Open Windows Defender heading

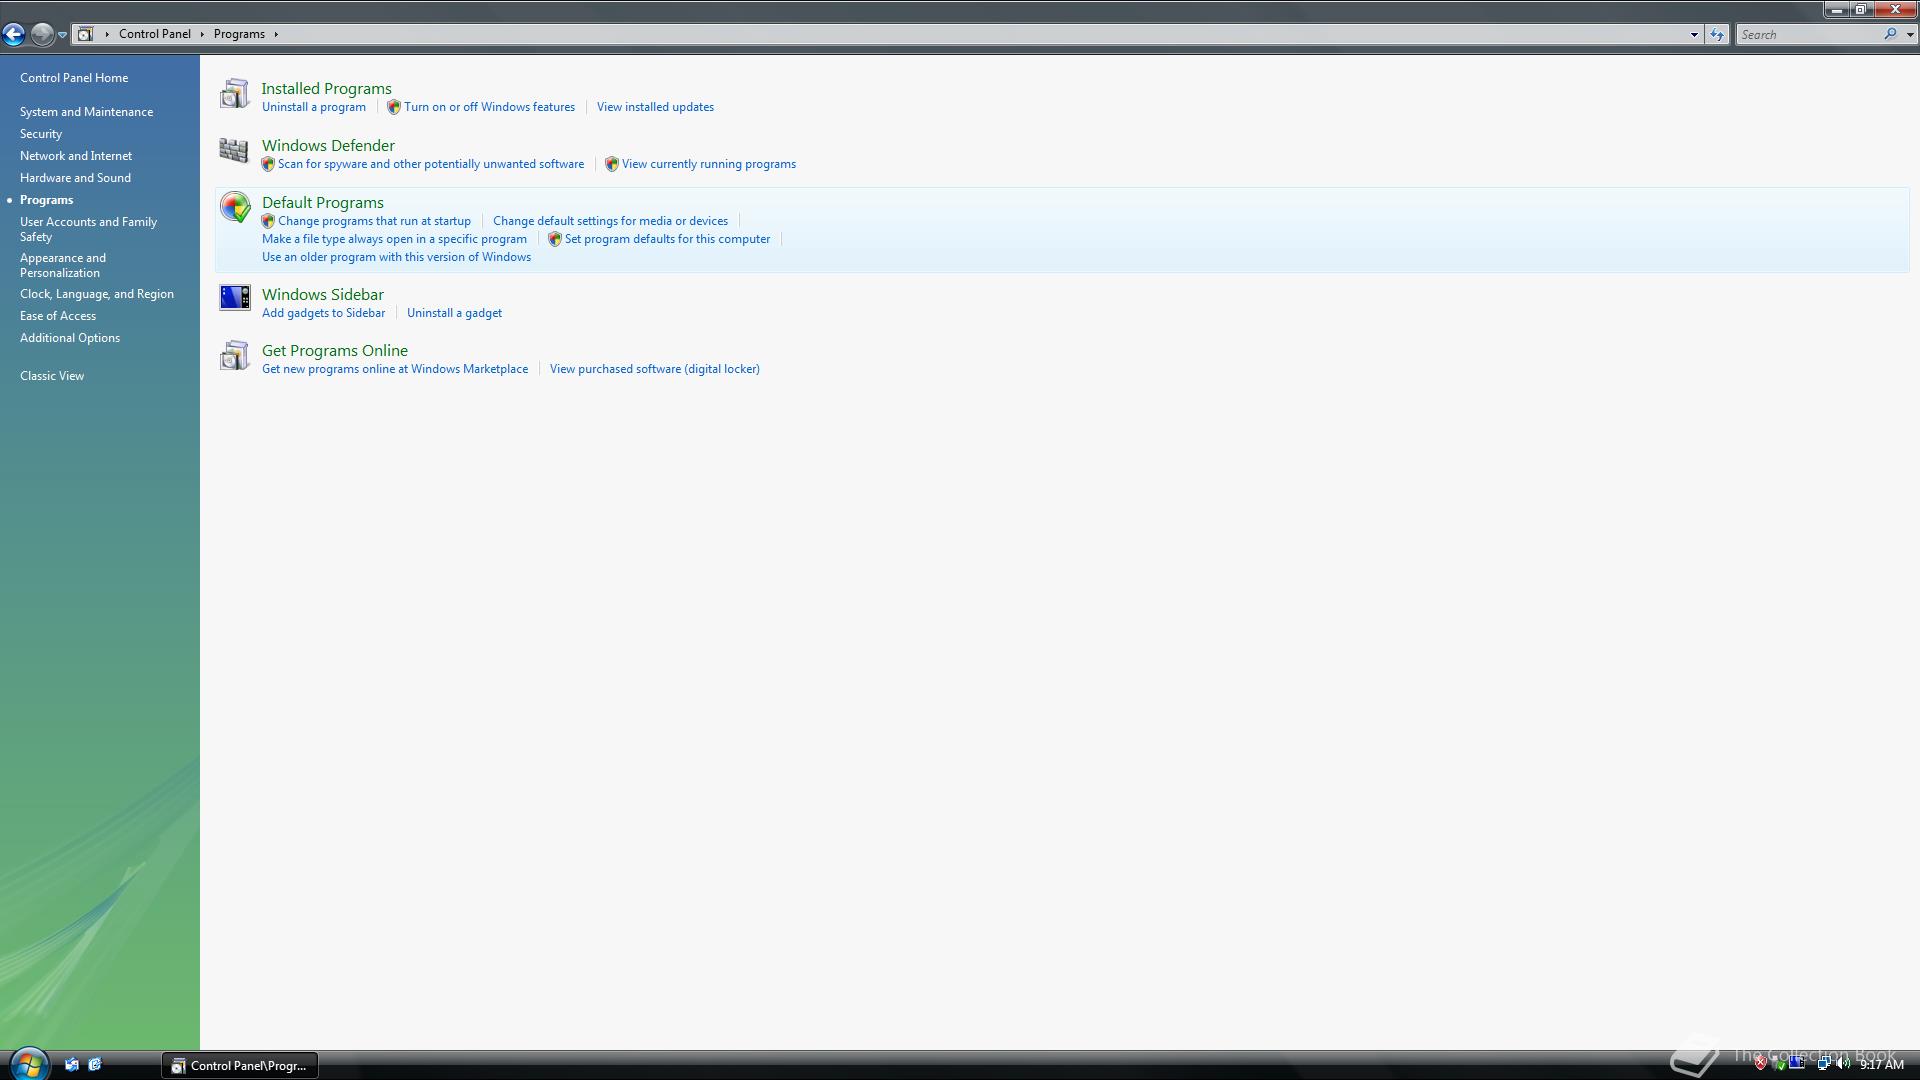pos(328,146)
